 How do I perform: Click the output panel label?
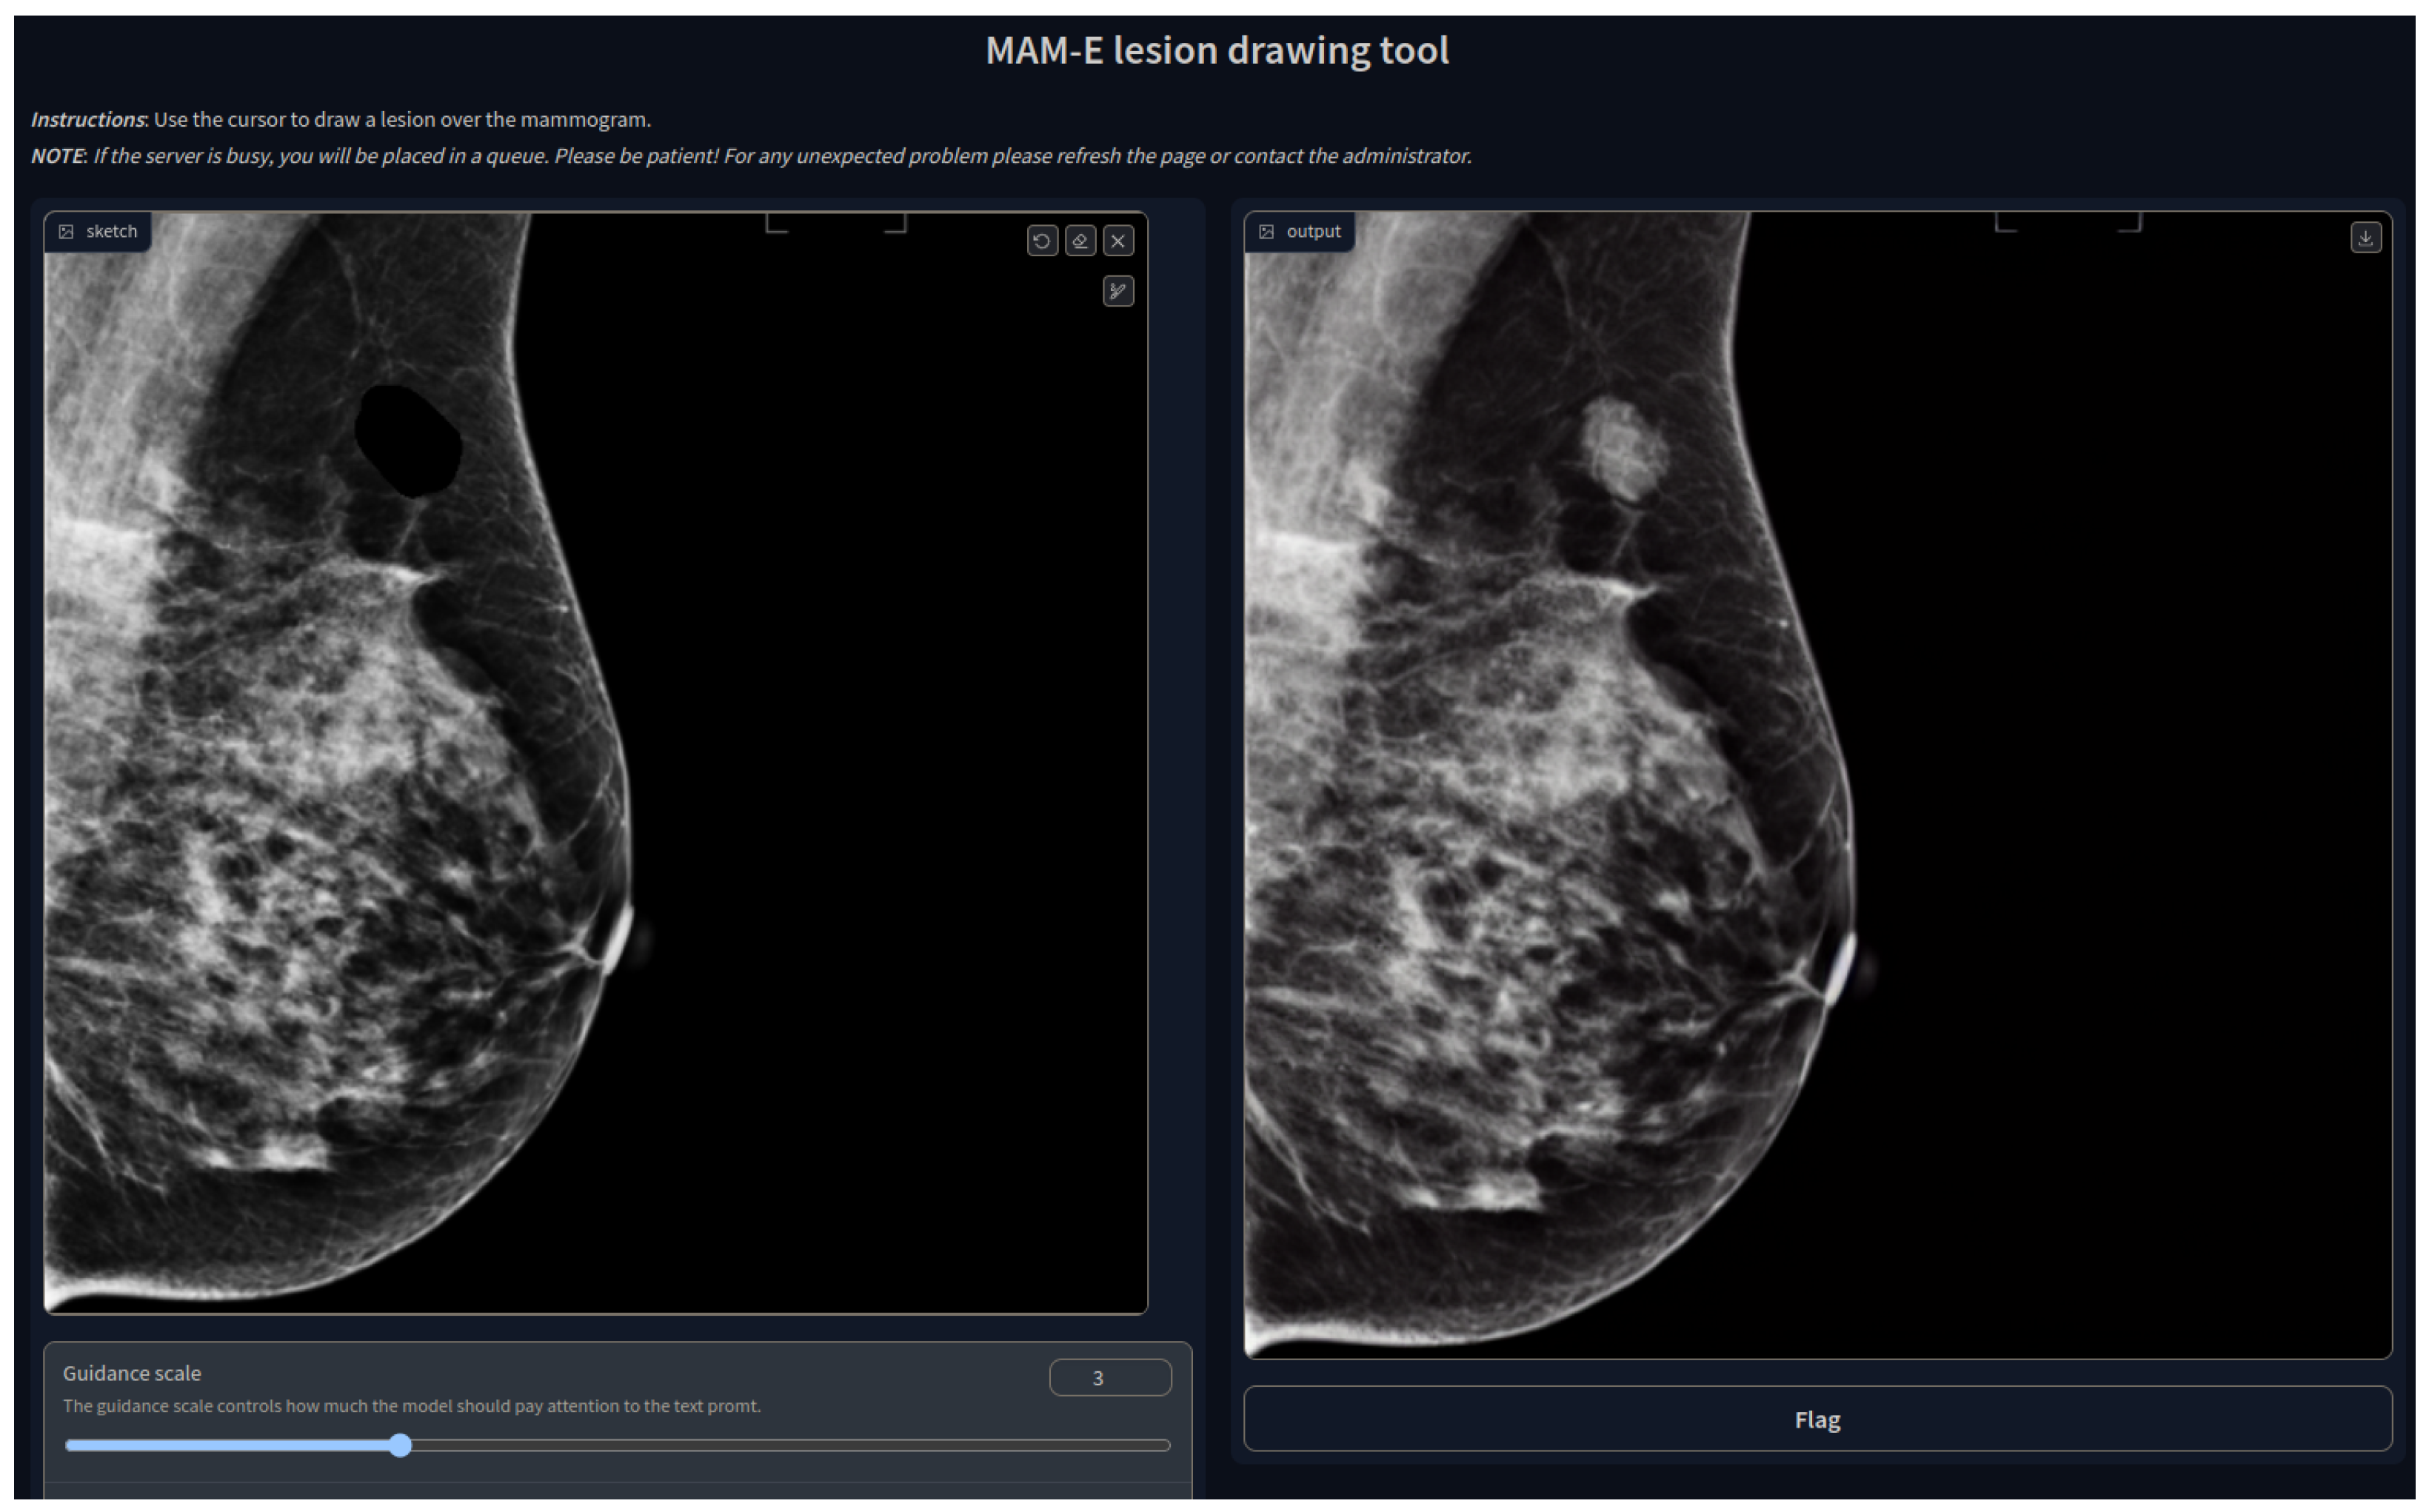coord(1313,232)
